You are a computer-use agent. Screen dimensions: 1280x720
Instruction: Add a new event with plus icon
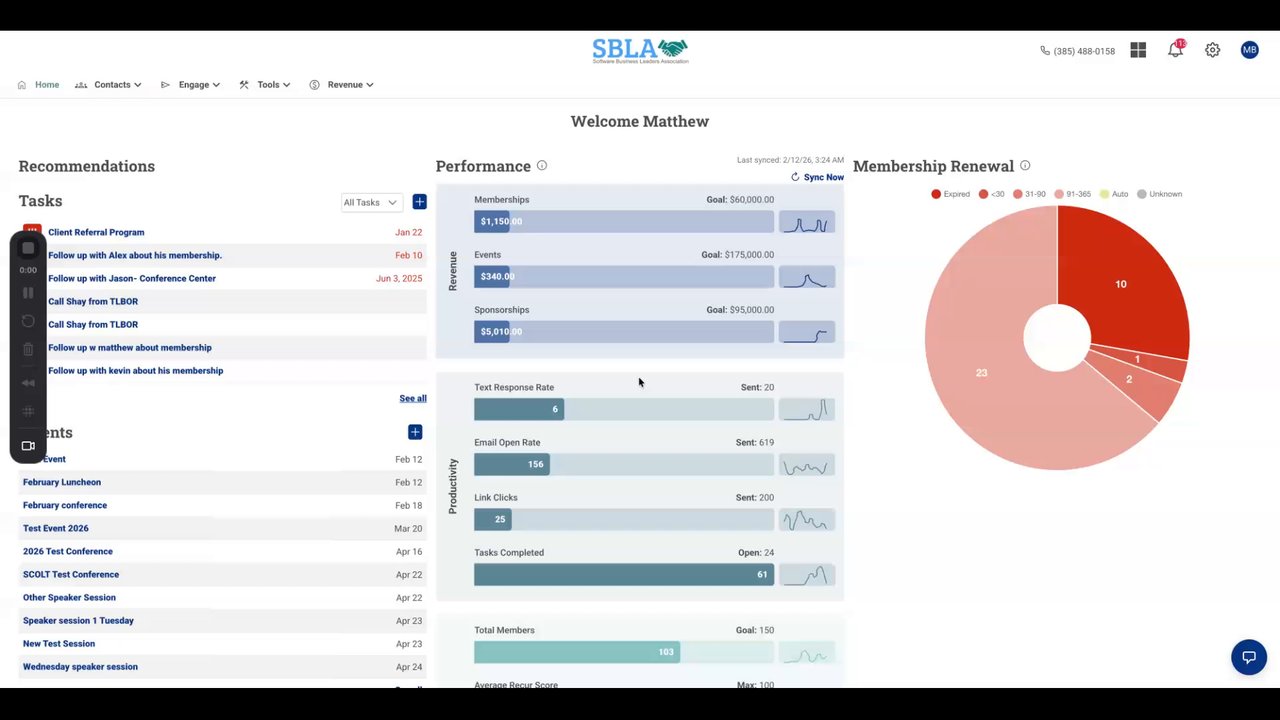click(x=415, y=432)
